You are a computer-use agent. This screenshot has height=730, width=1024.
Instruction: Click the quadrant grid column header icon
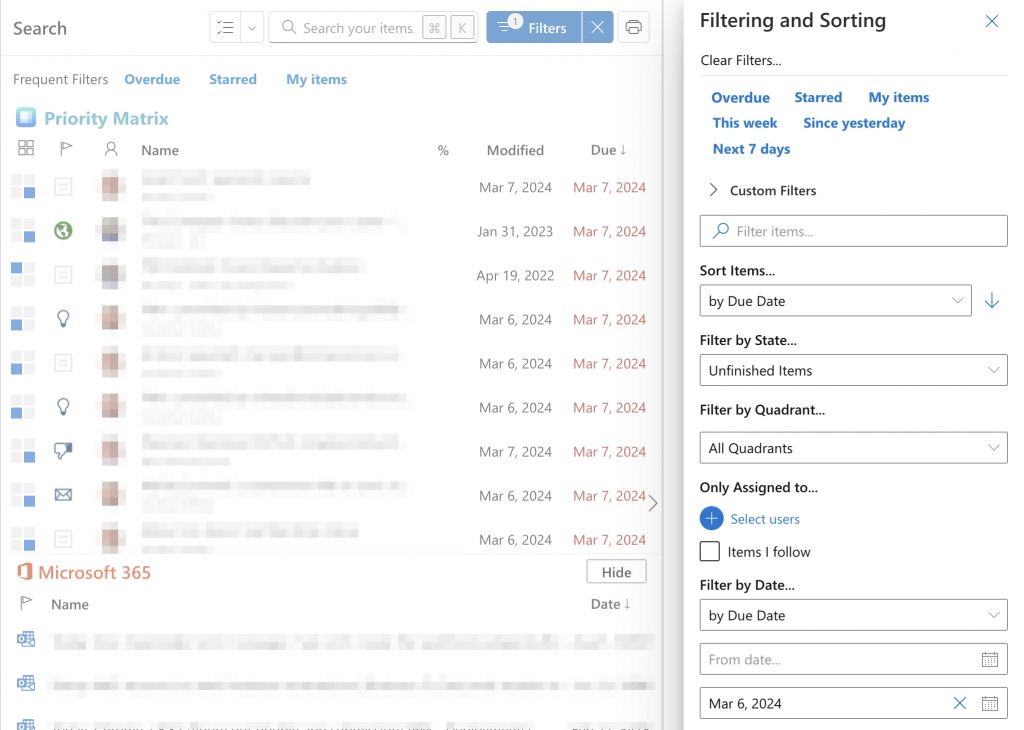tap(24, 150)
